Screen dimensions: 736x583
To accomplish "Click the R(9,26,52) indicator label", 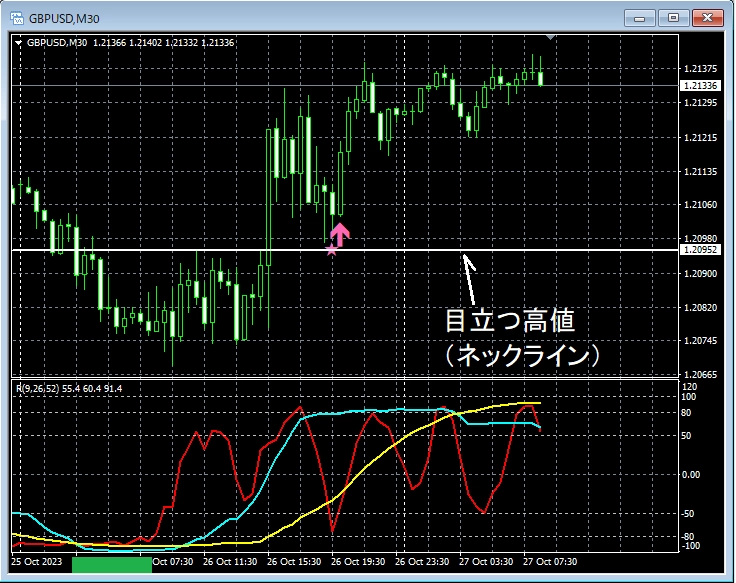I will coord(33,385).
